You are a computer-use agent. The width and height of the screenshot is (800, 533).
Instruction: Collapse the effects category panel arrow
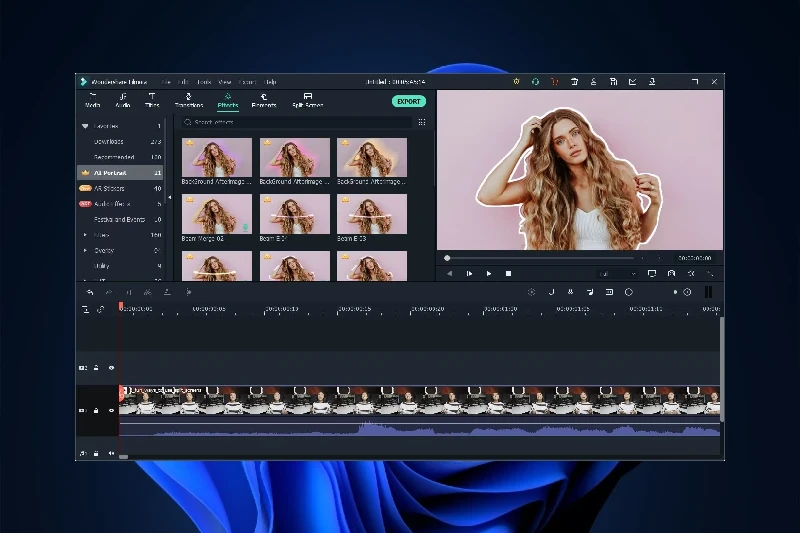pyautogui.click(x=169, y=197)
